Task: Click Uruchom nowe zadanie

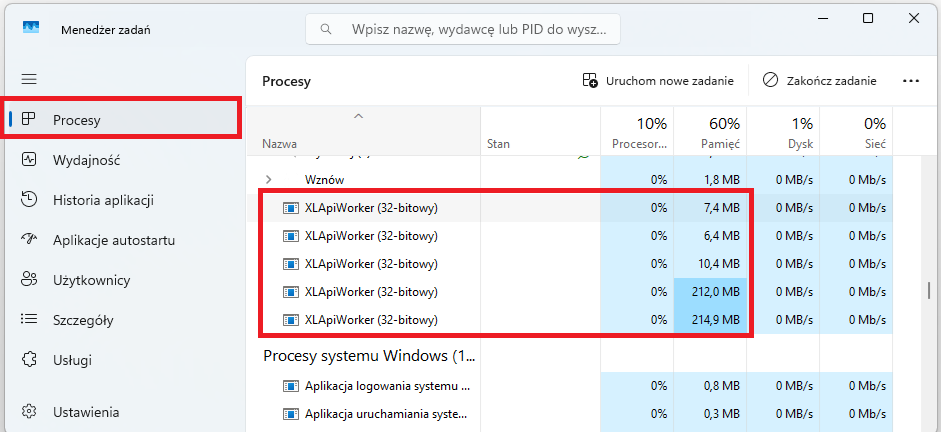Action: click(x=658, y=80)
